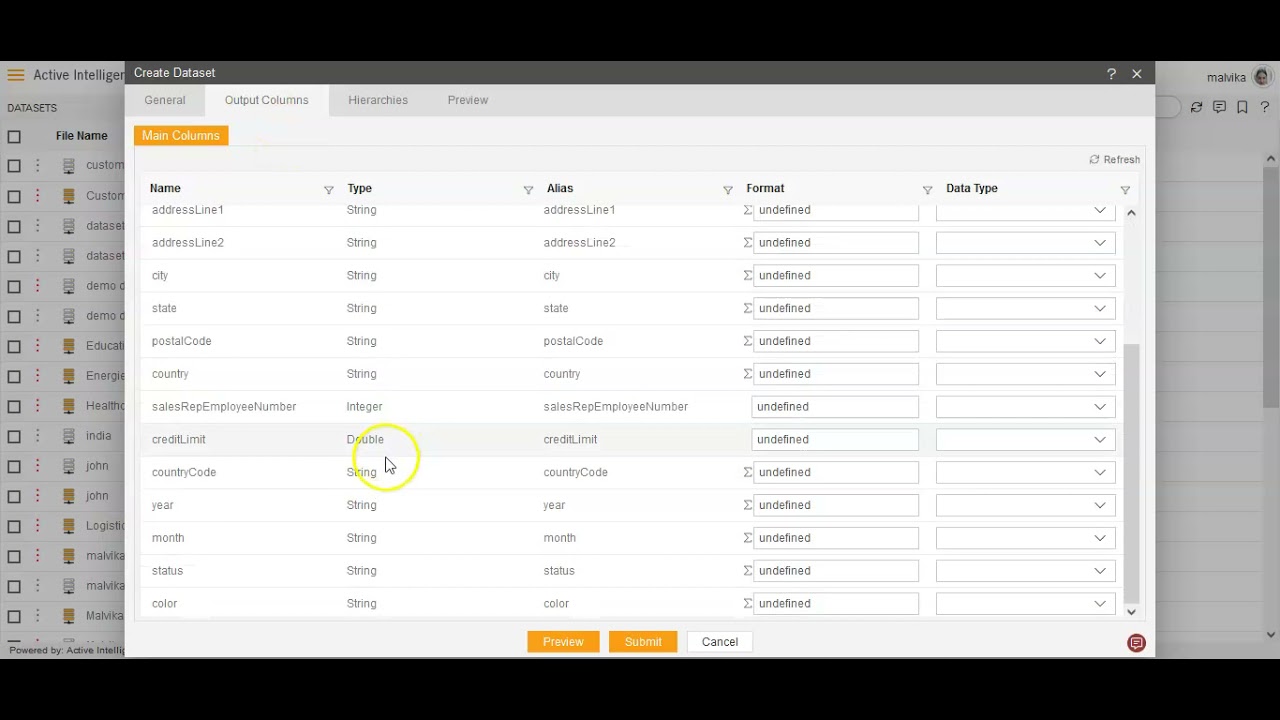Open the hamburger menu beside Active Intelligence
This screenshot has width=1280, height=720.
(15, 75)
